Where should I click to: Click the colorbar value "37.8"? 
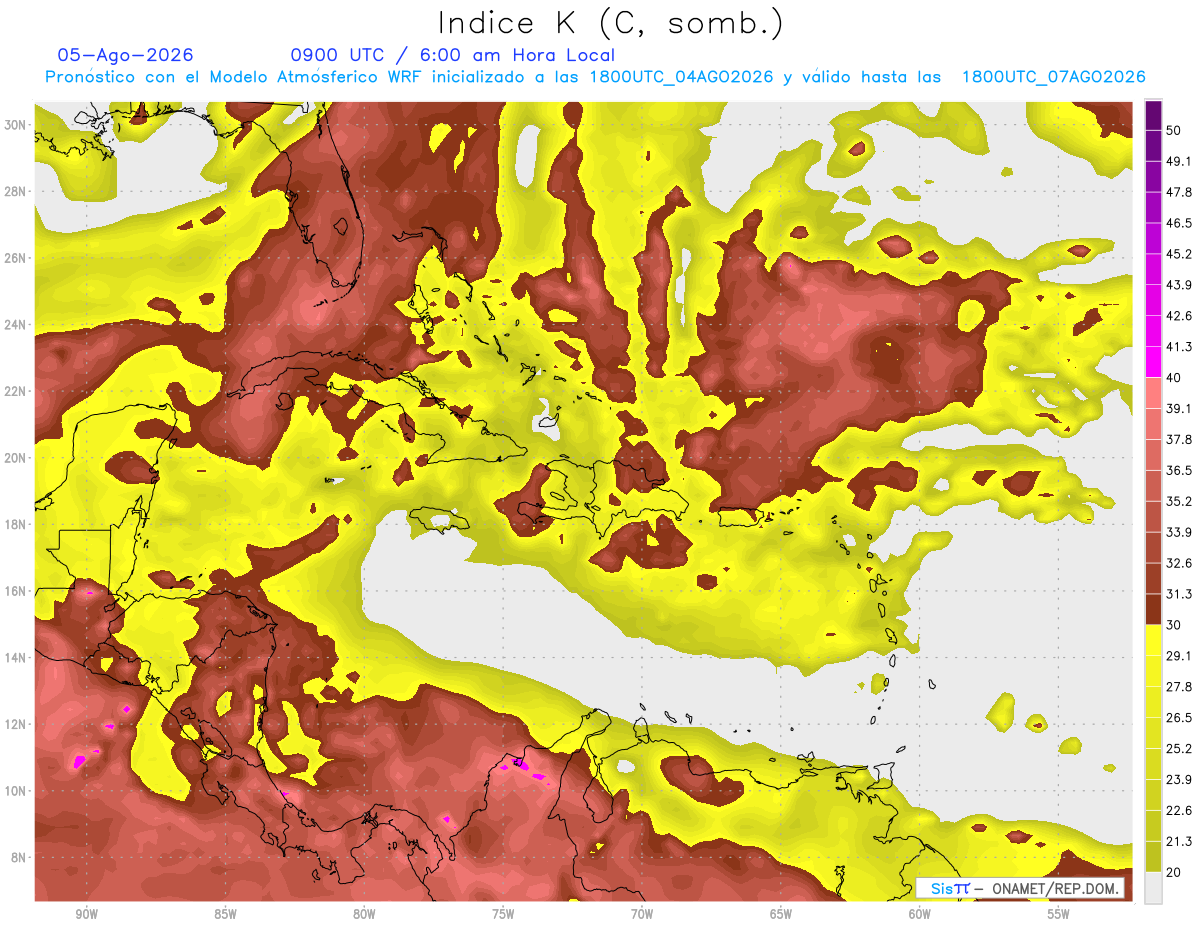(x=1178, y=439)
